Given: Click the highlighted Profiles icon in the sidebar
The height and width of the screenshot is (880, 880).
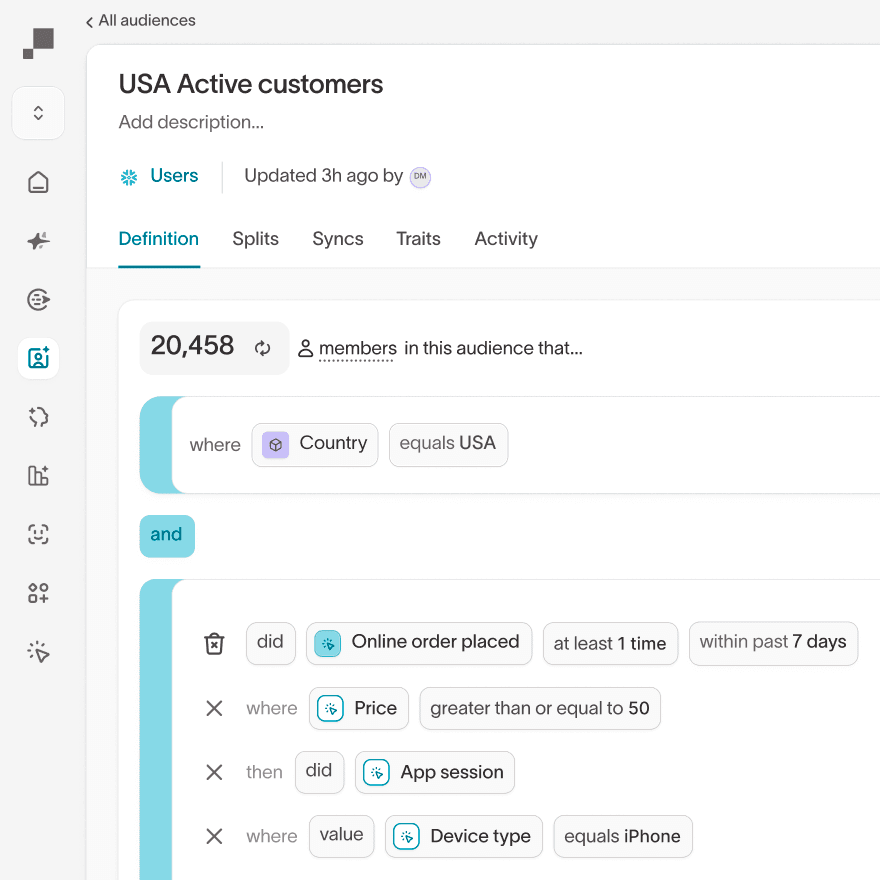Looking at the screenshot, I should (x=38, y=358).
